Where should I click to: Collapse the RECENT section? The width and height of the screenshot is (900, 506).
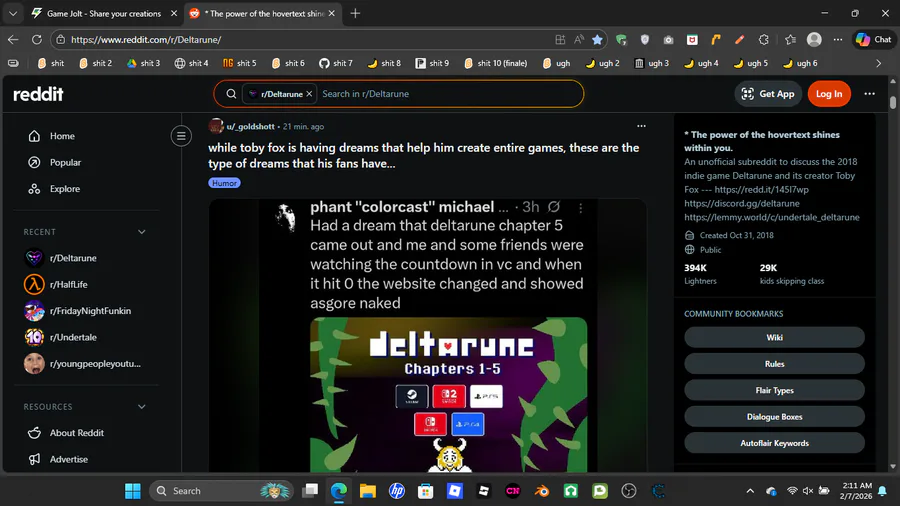(141, 232)
